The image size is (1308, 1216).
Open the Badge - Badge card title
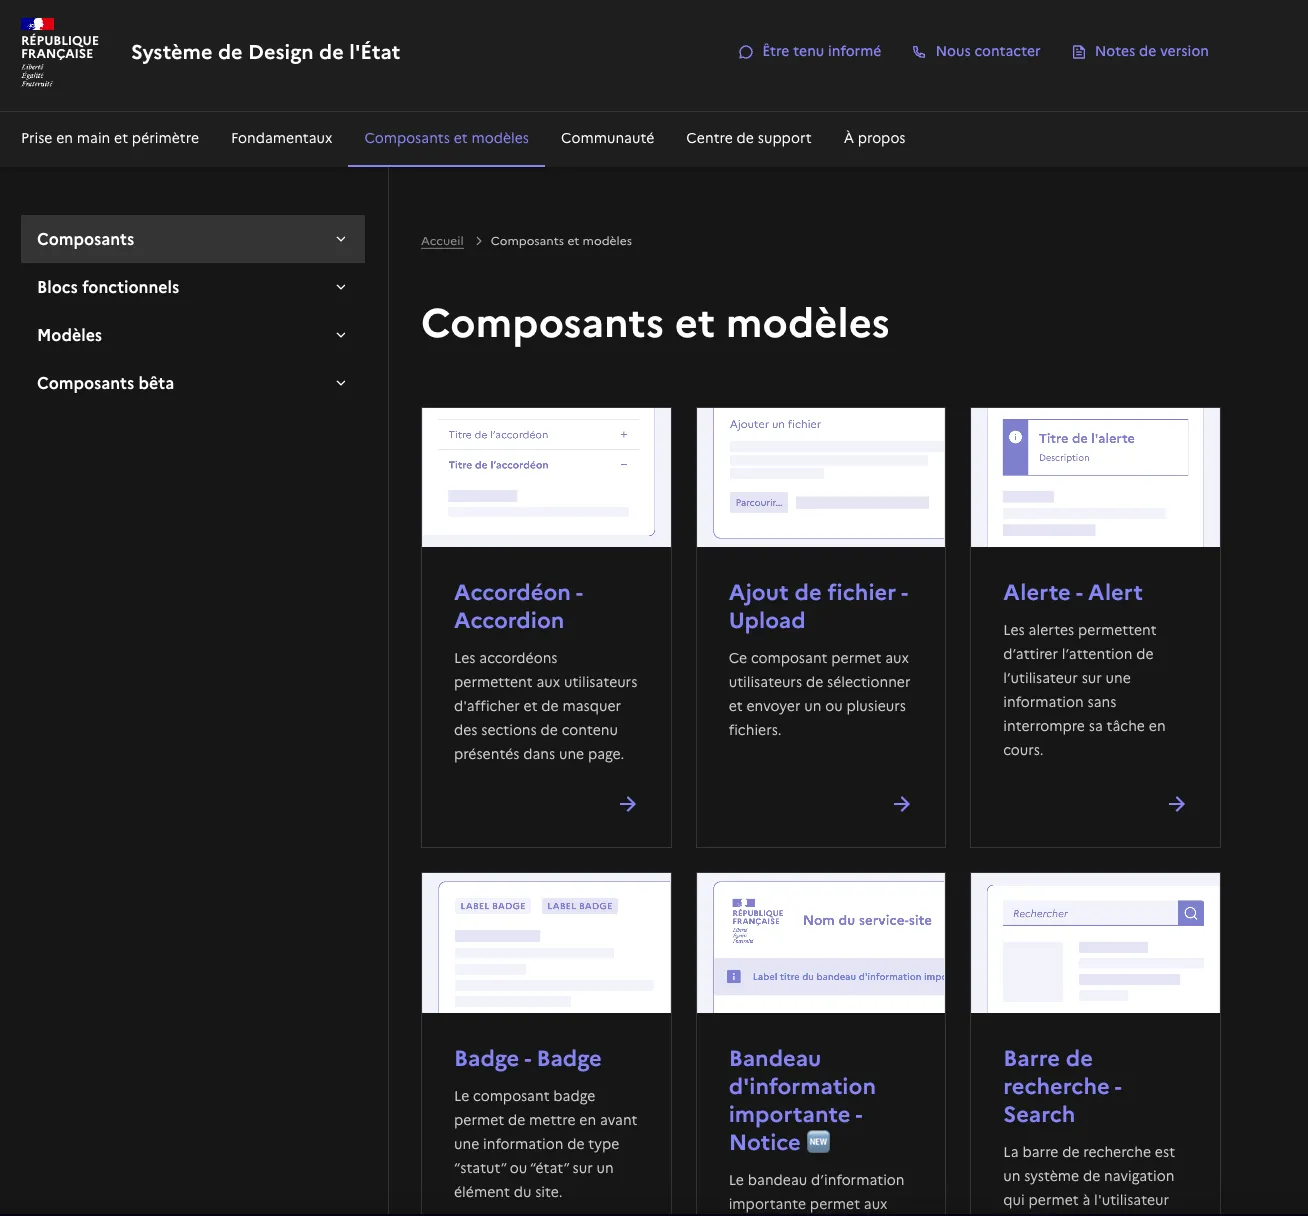[528, 1058]
